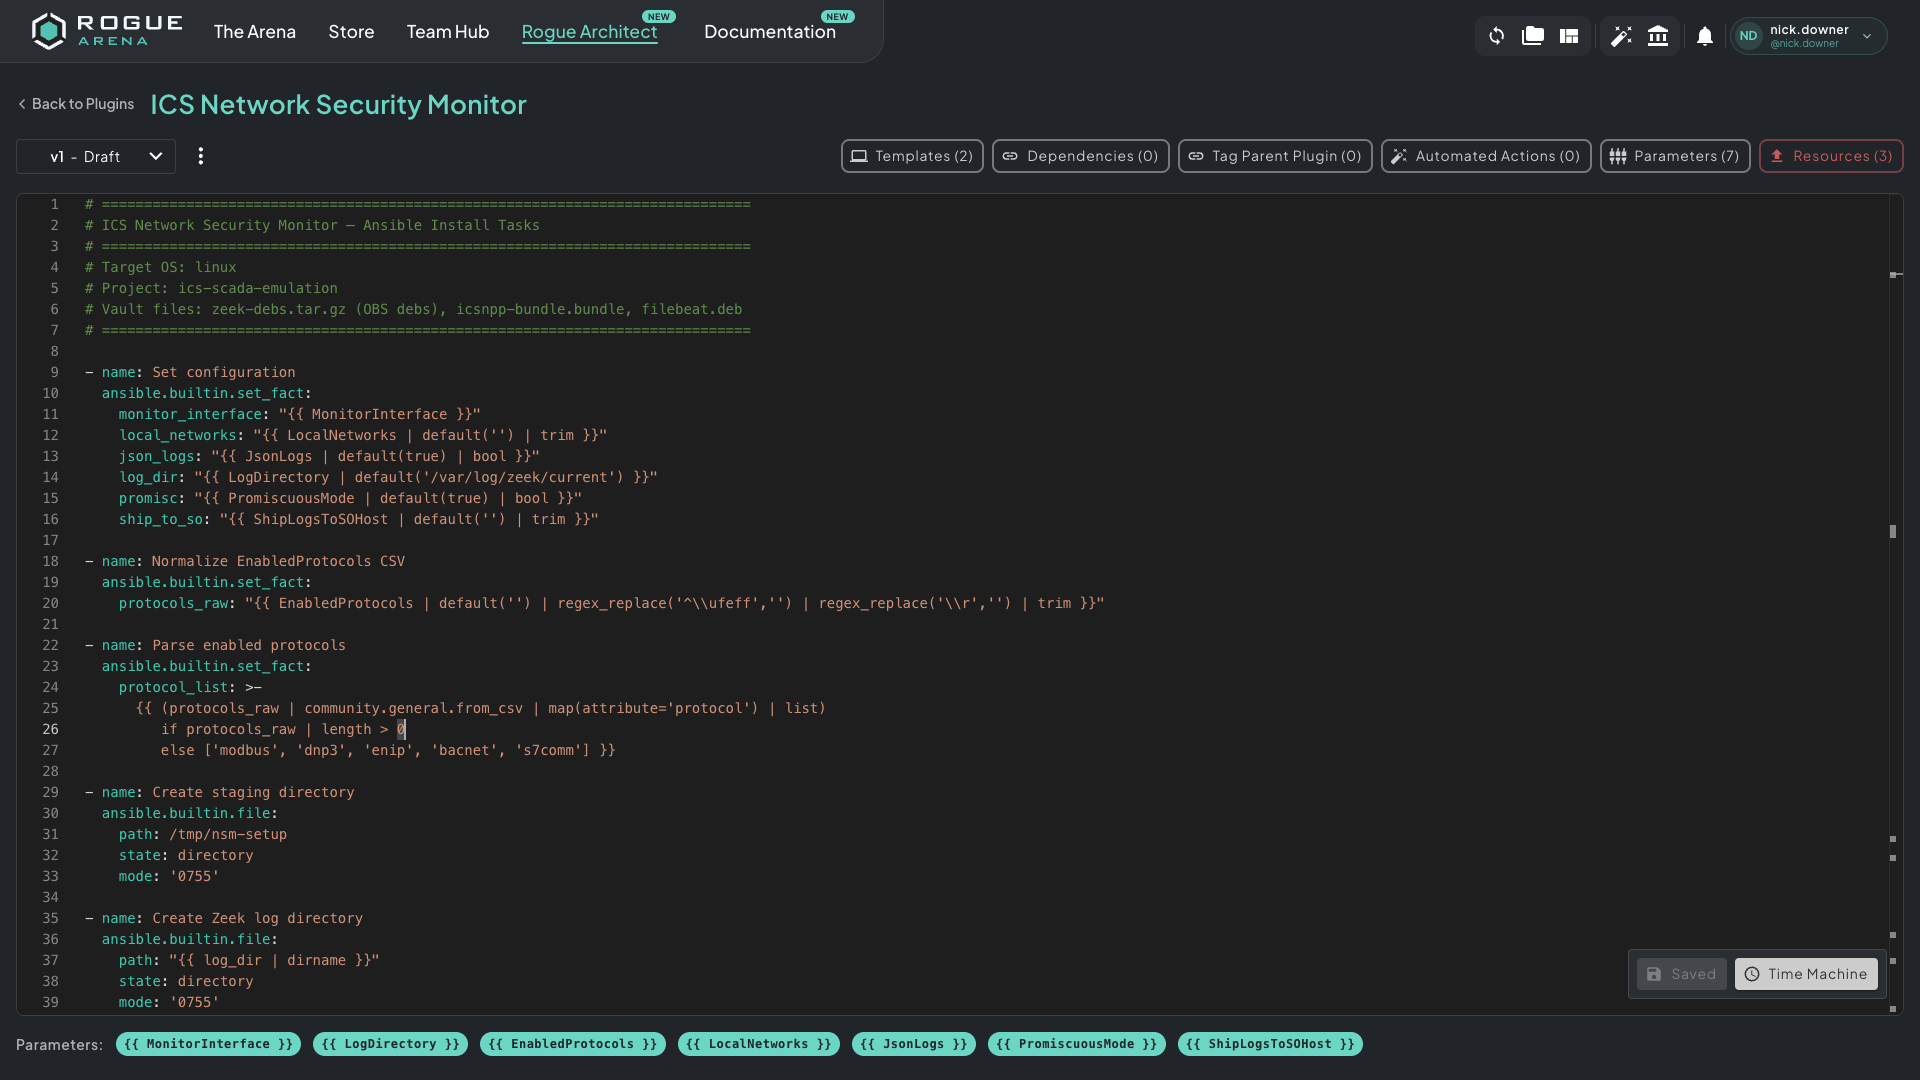
Task: Open notifications bell
Action: coord(1705,36)
